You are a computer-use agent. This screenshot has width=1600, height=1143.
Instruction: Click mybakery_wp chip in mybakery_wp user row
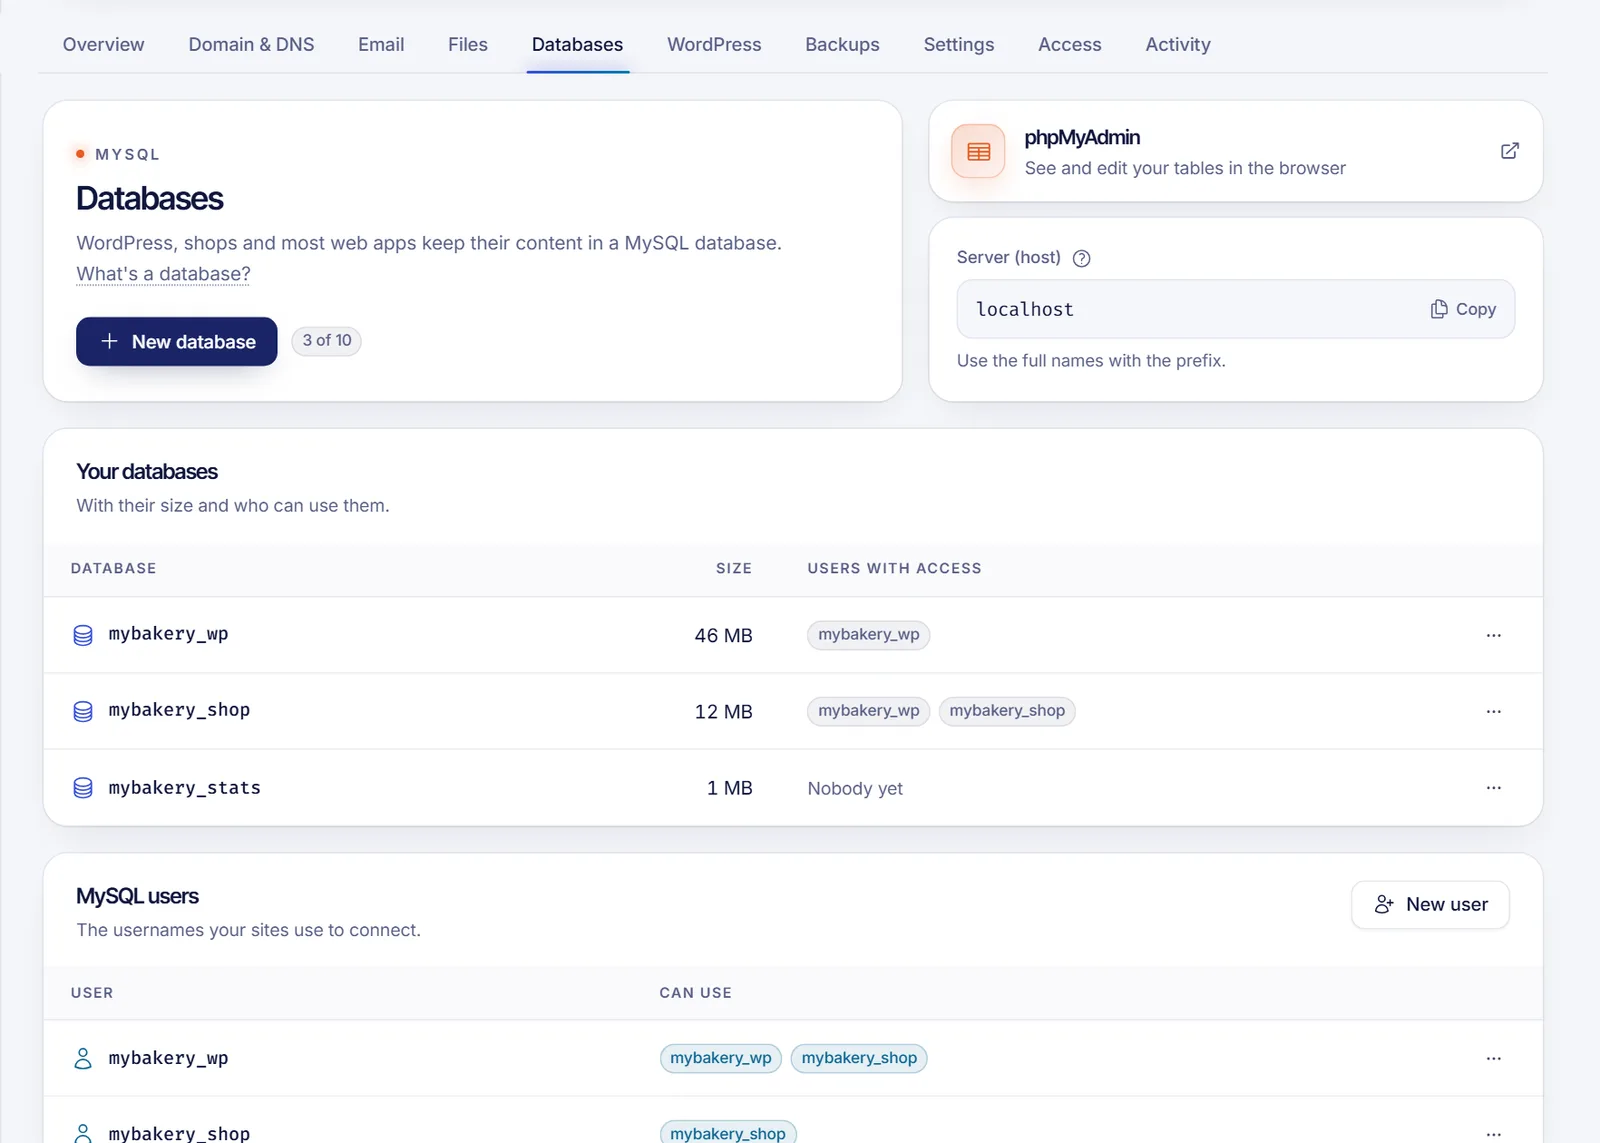720,1058
